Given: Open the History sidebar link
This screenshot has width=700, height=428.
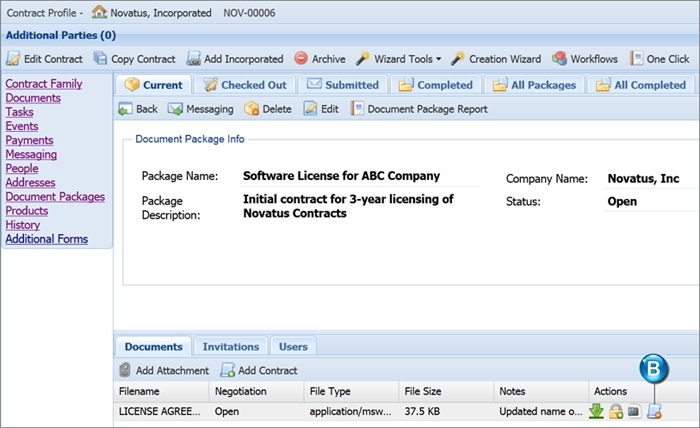Looking at the screenshot, I should point(23,225).
